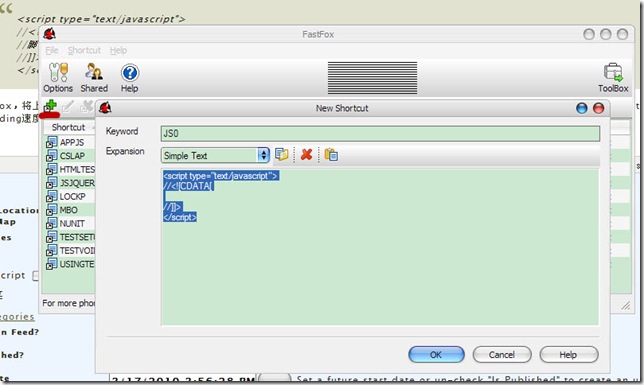Select the APPJS shortcut row

point(70,143)
